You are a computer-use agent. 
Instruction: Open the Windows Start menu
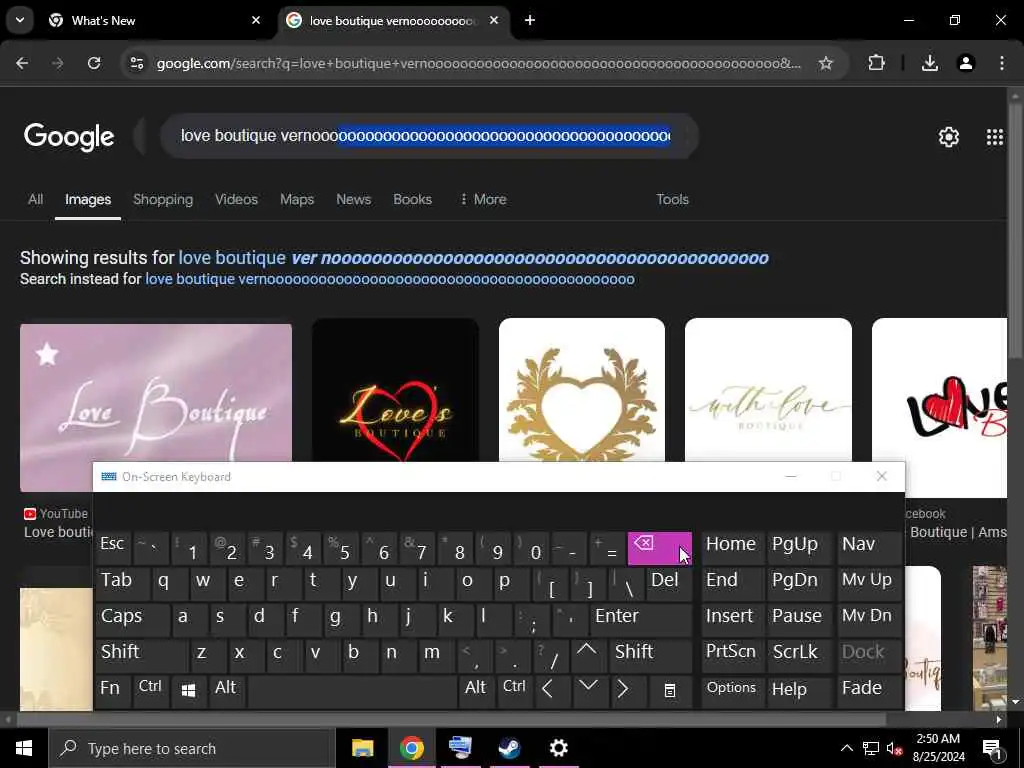tap(24, 748)
